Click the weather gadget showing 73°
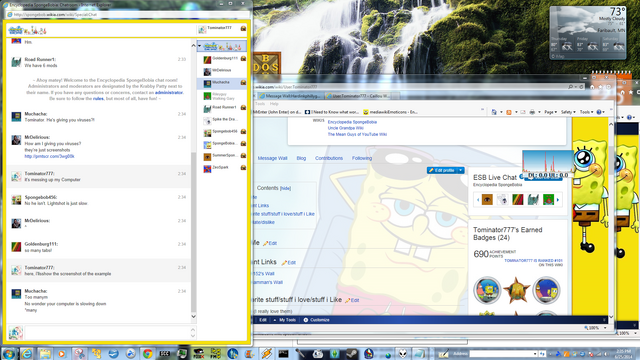Image resolution: width=640 pixels, height=360 pixels. [588, 33]
